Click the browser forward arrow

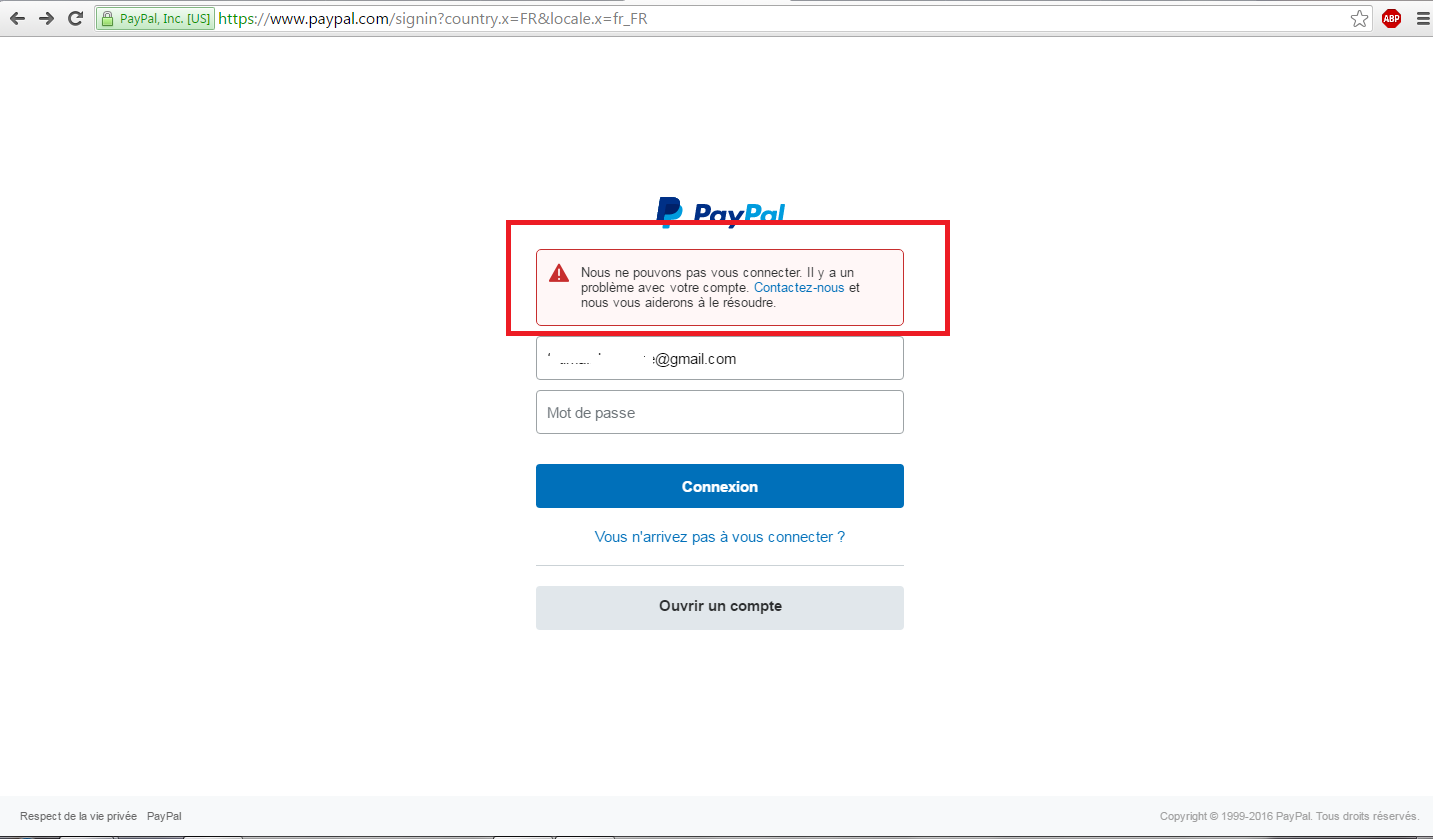(x=46, y=18)
